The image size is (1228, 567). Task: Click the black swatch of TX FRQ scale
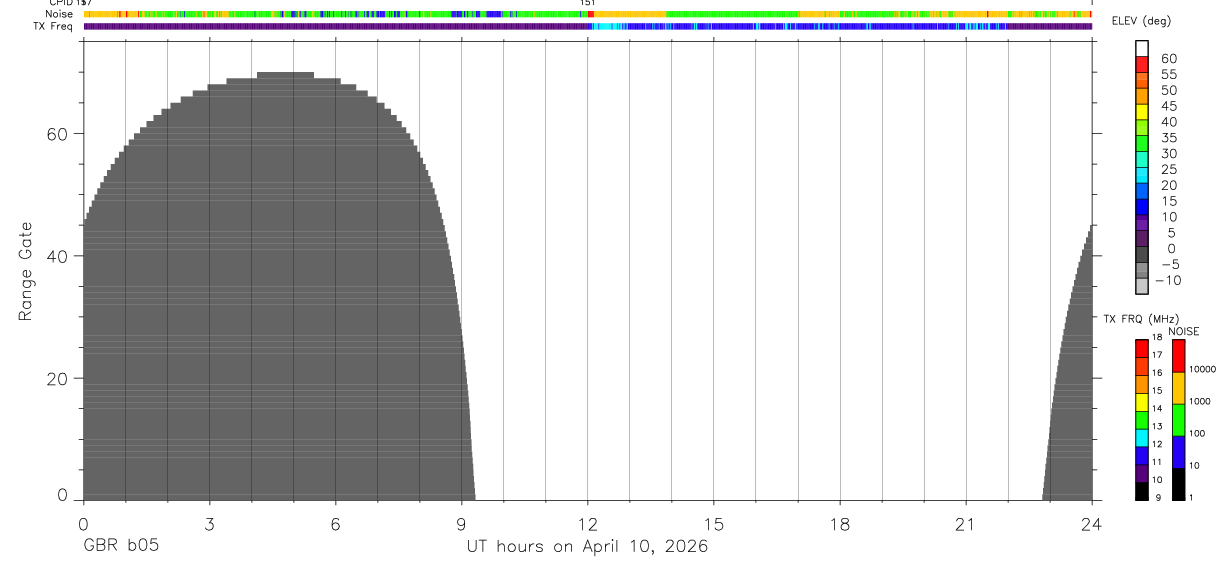pyautogui.click(x=1142, y=491)
